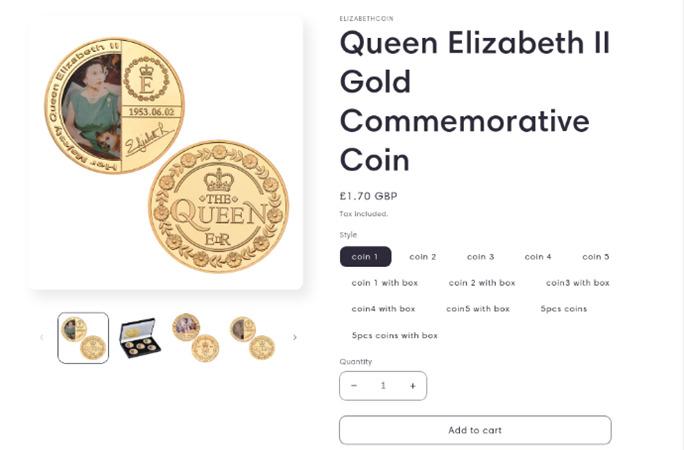Pick the coin 3 style
Viewport: 684px width, 450px height.
(x=481, y=257)
